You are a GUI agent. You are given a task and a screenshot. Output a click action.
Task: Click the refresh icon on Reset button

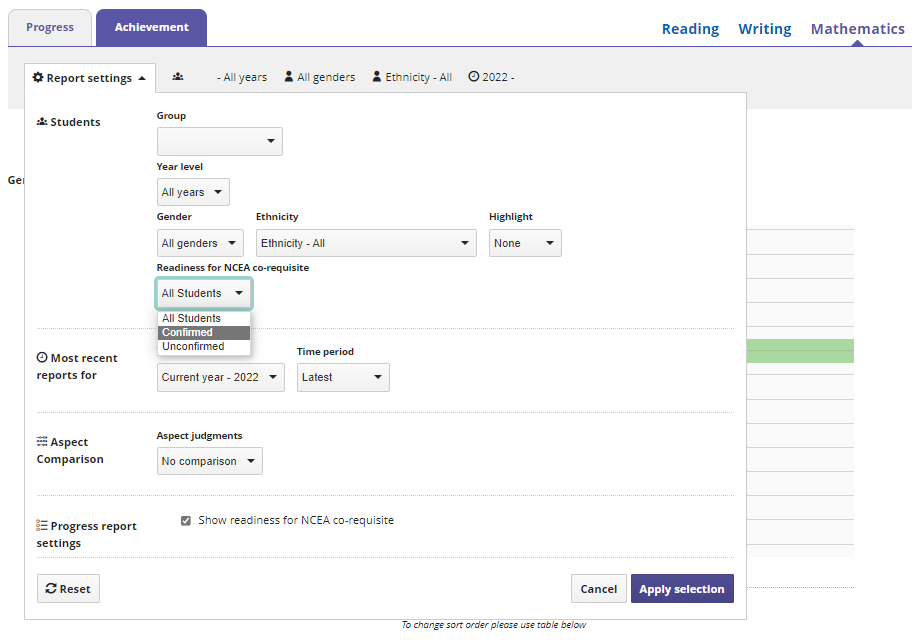(51, 589)
